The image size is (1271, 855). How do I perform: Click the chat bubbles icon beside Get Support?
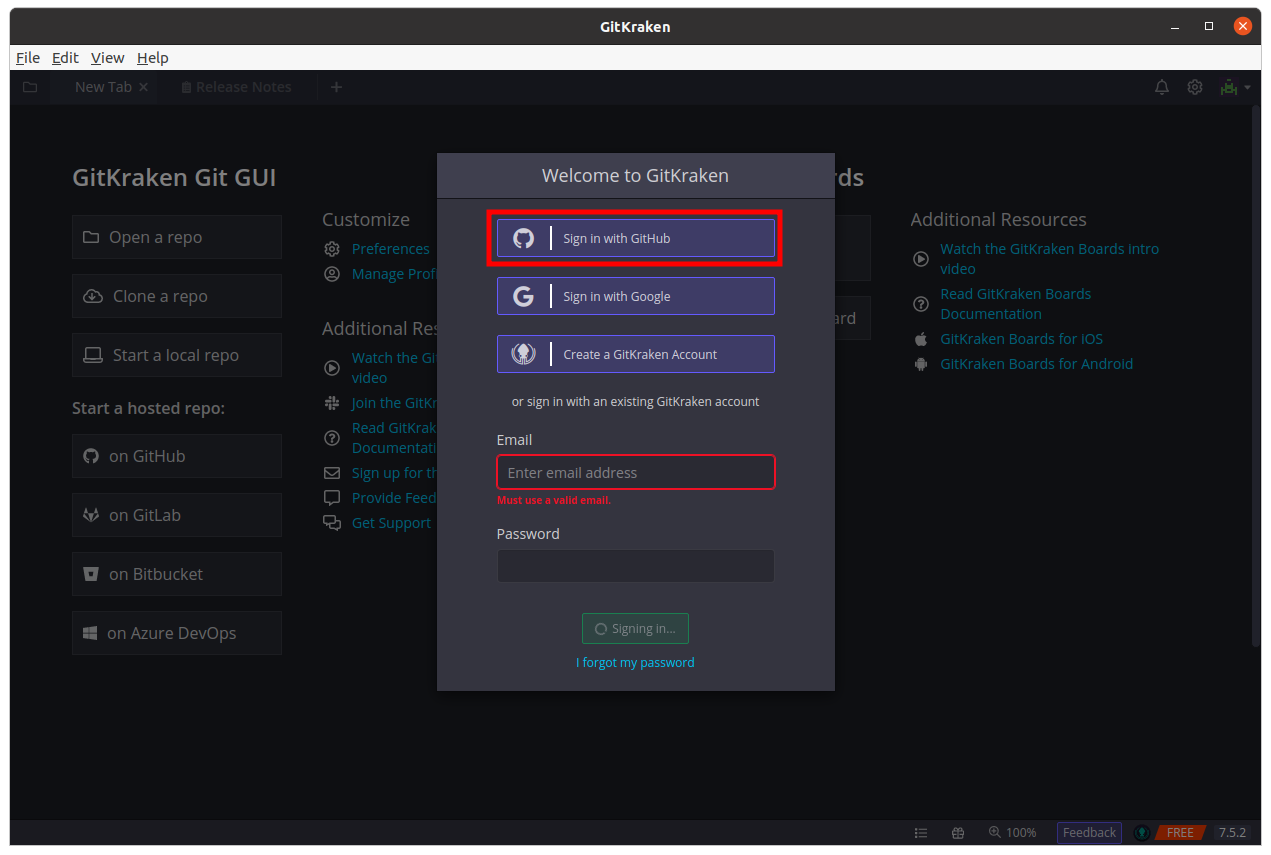click(332, 523)
